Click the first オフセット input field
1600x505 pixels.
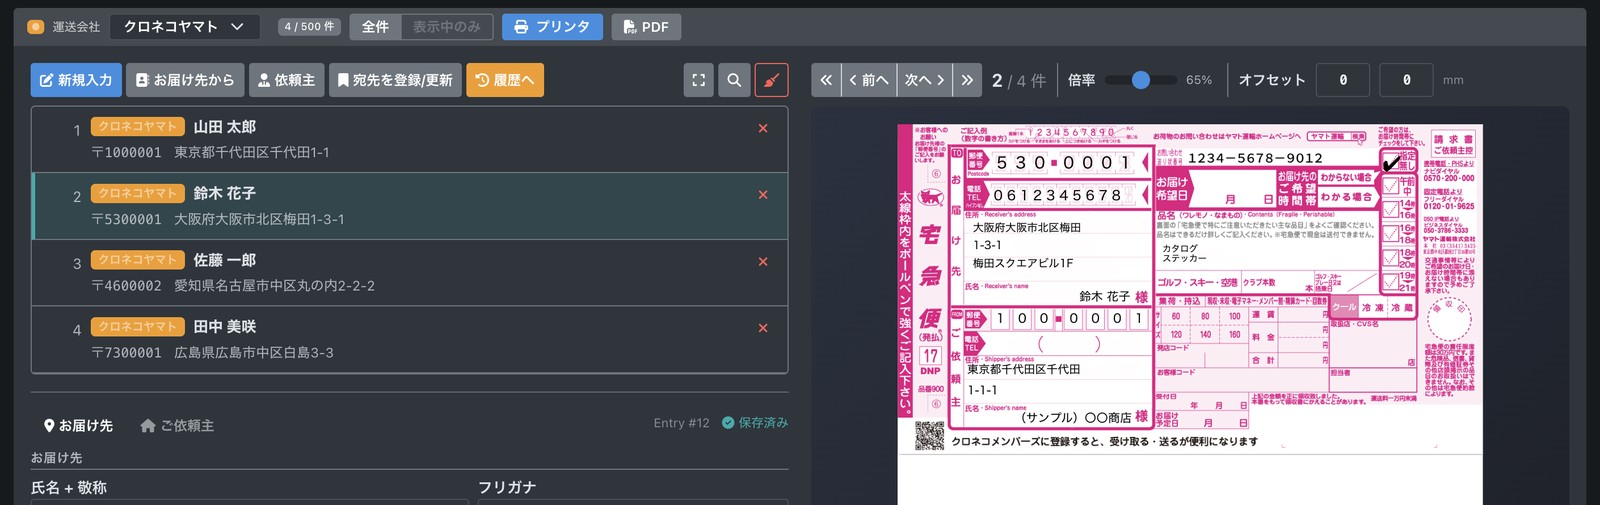click(x=1343, y=80)
